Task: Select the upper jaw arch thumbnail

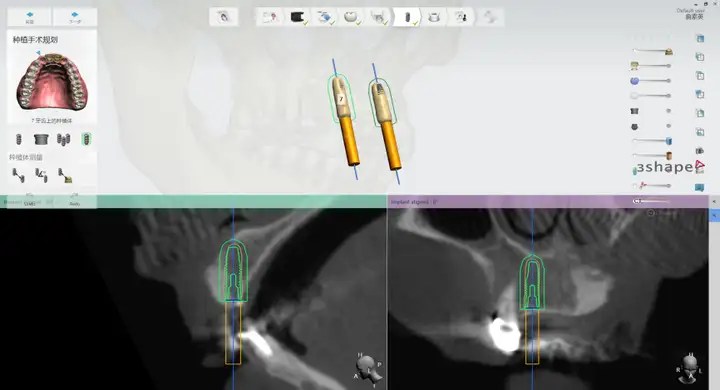Action: click(x=51, y=82)
